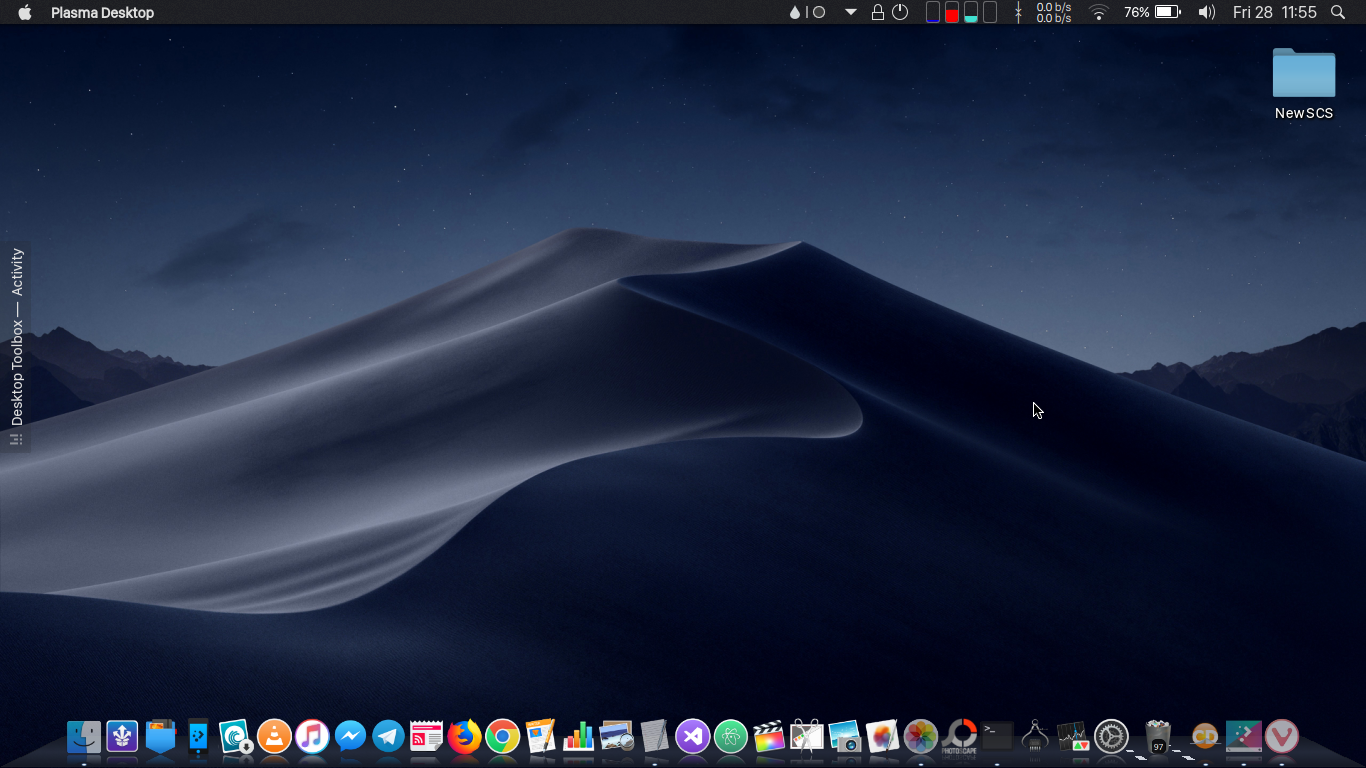
Task: Launch Visual Studio purple icon
Action: click(x=692, y=737)
